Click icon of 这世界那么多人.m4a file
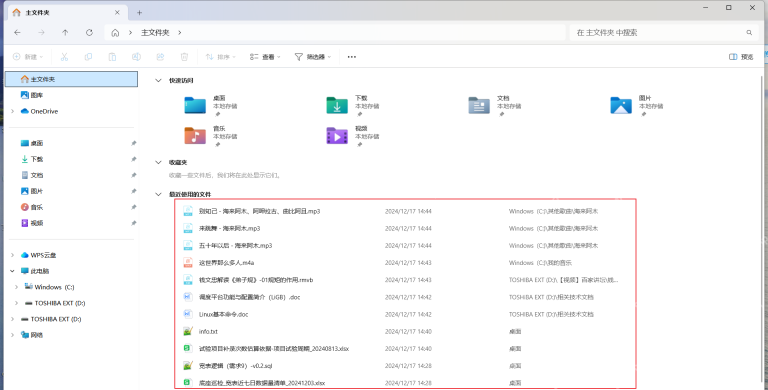768x390 pixels. [188, 263]
